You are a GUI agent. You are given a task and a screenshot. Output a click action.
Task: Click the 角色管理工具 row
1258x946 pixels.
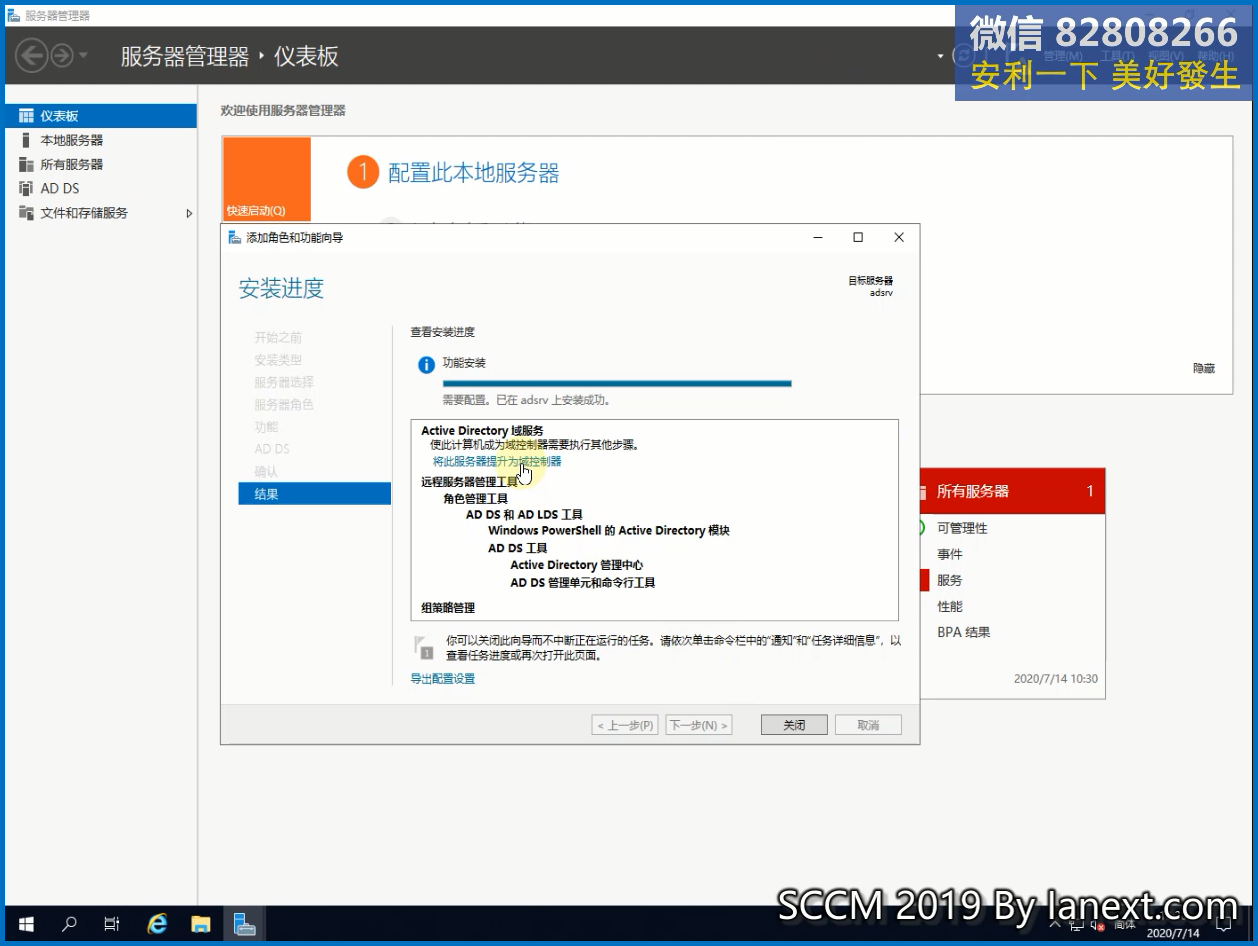476,498
